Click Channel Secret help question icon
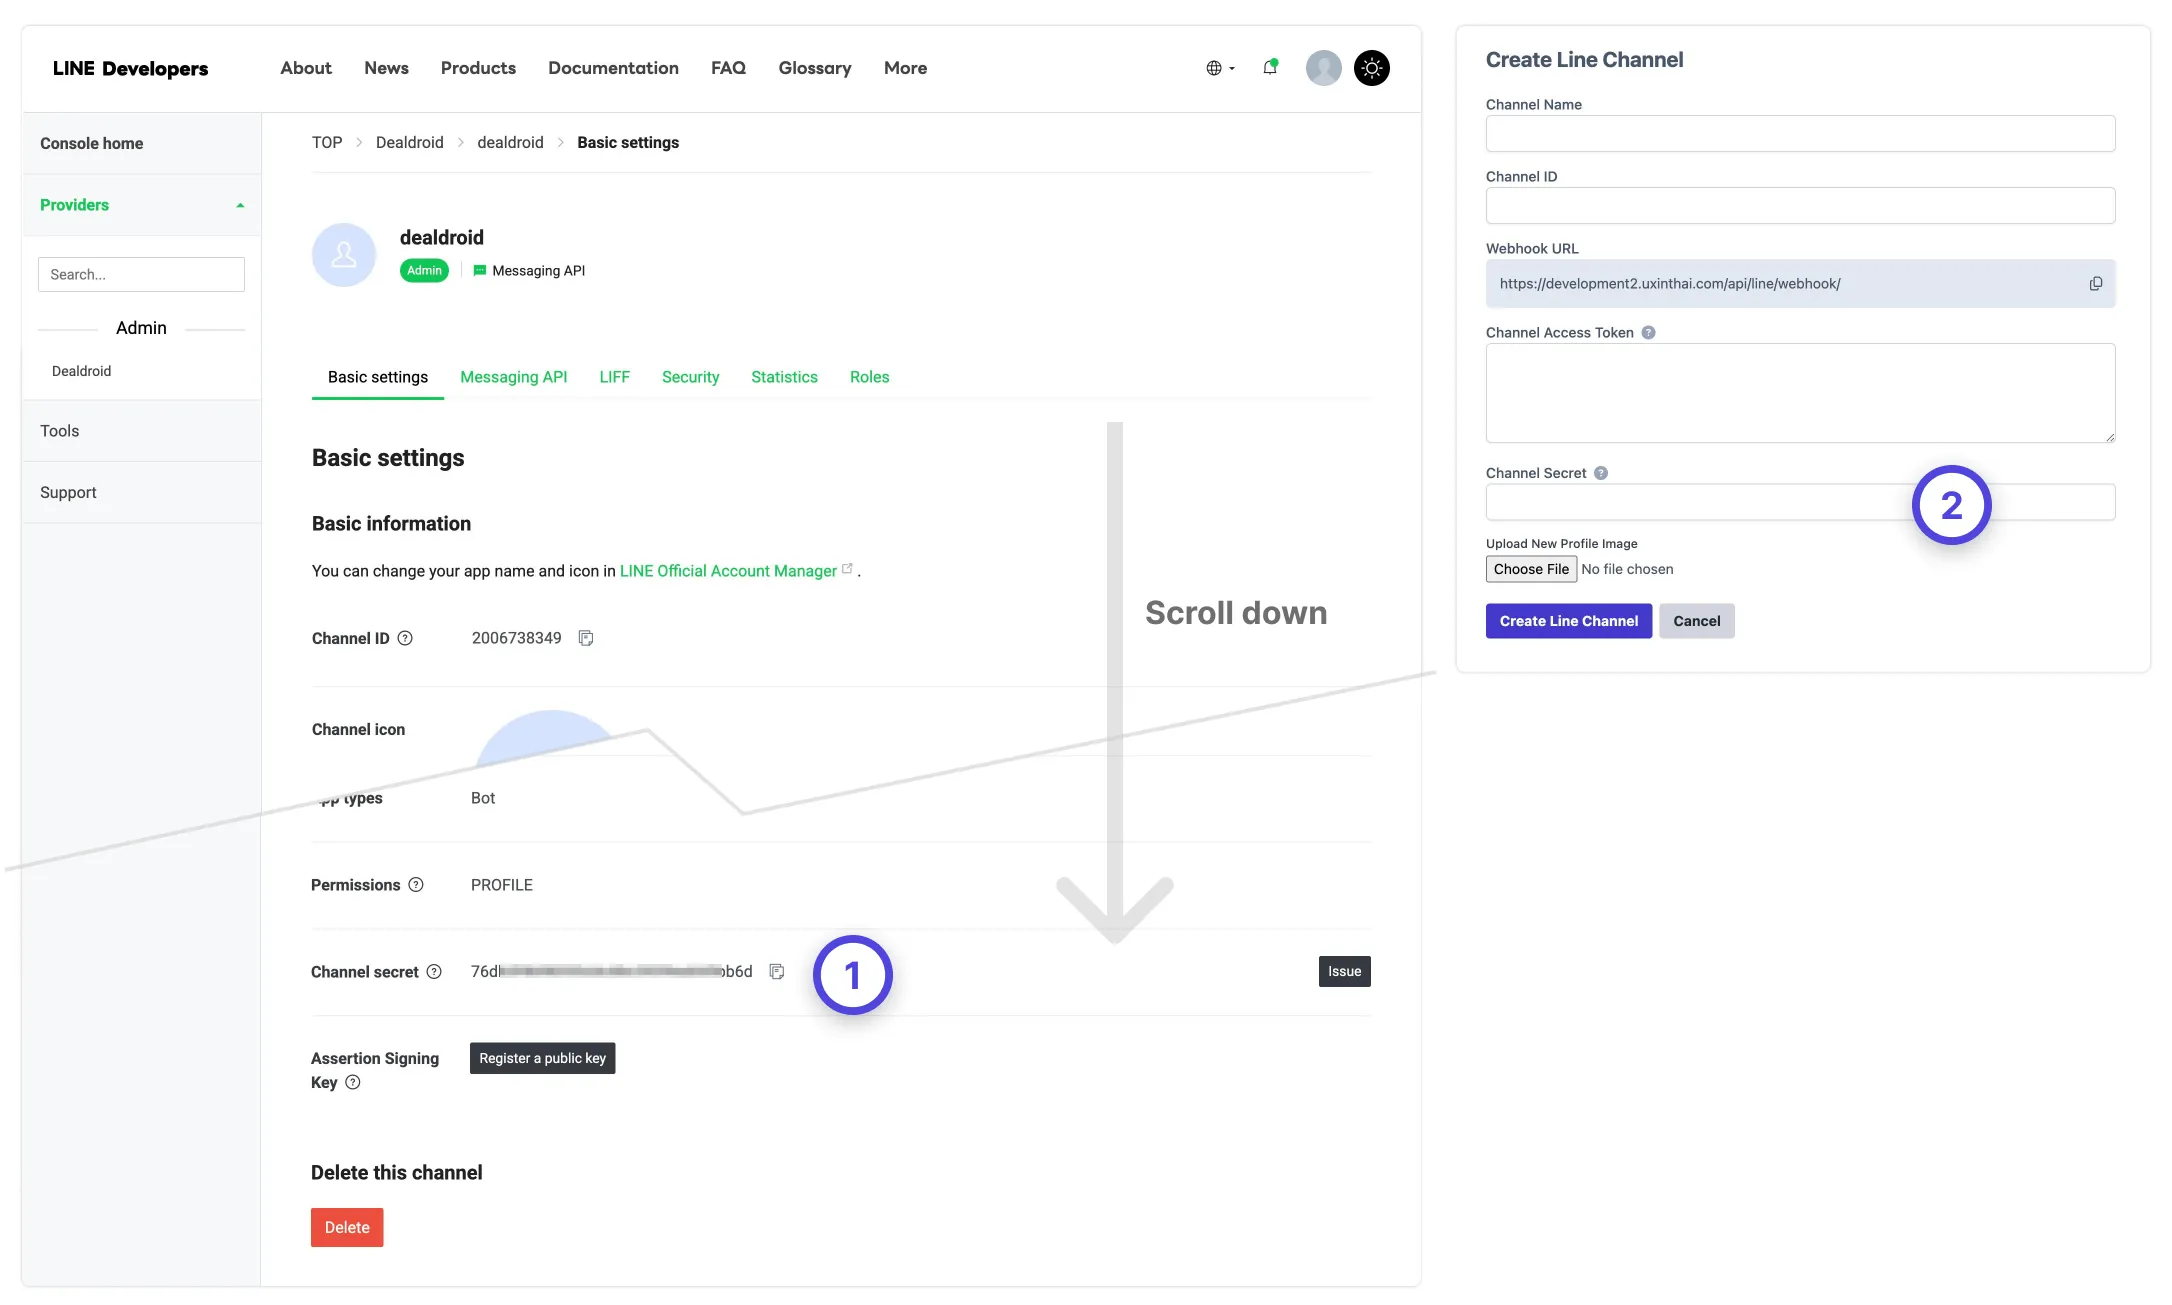The width and height of the screenshot is (2172, 1305). (x=1601, y=473)
